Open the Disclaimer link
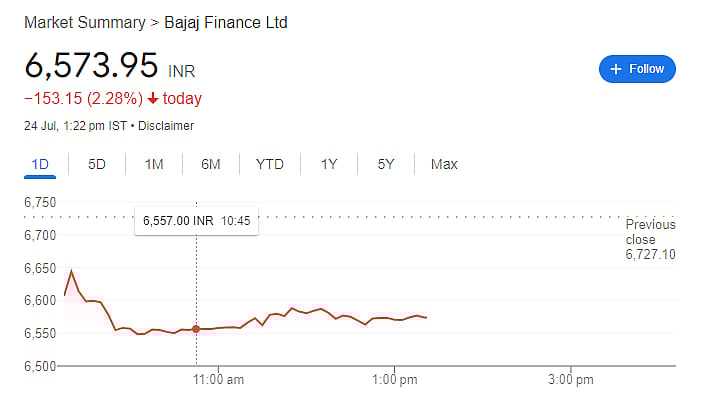 (166, 126)
